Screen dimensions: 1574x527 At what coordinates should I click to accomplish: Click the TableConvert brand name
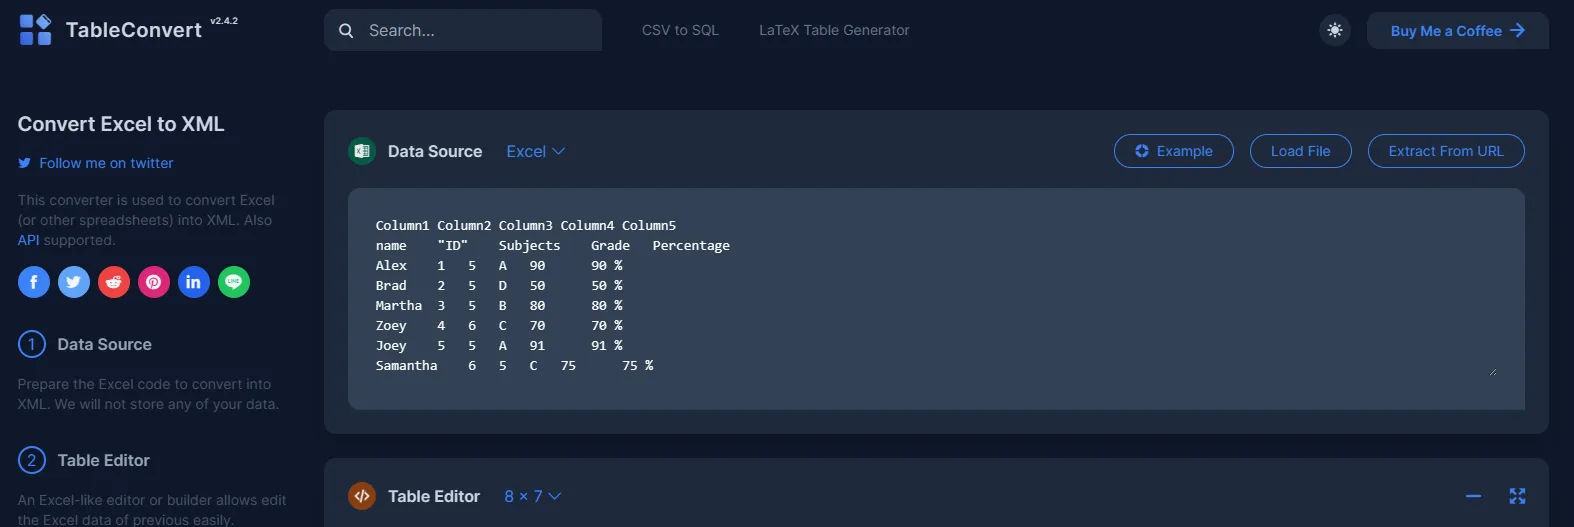134,30
